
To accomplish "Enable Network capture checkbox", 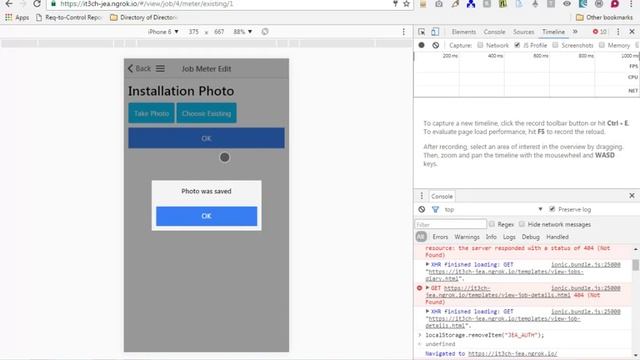I will 480,45.
